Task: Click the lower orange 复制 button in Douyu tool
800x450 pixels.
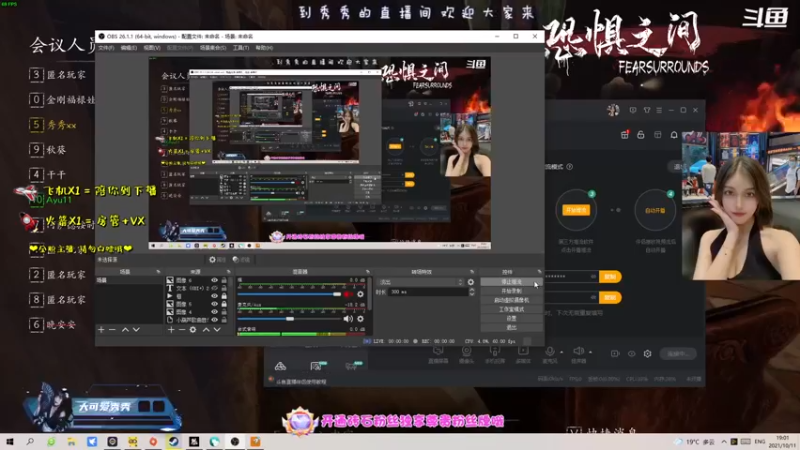Action: pyautogui.click(x=610, y=297)
